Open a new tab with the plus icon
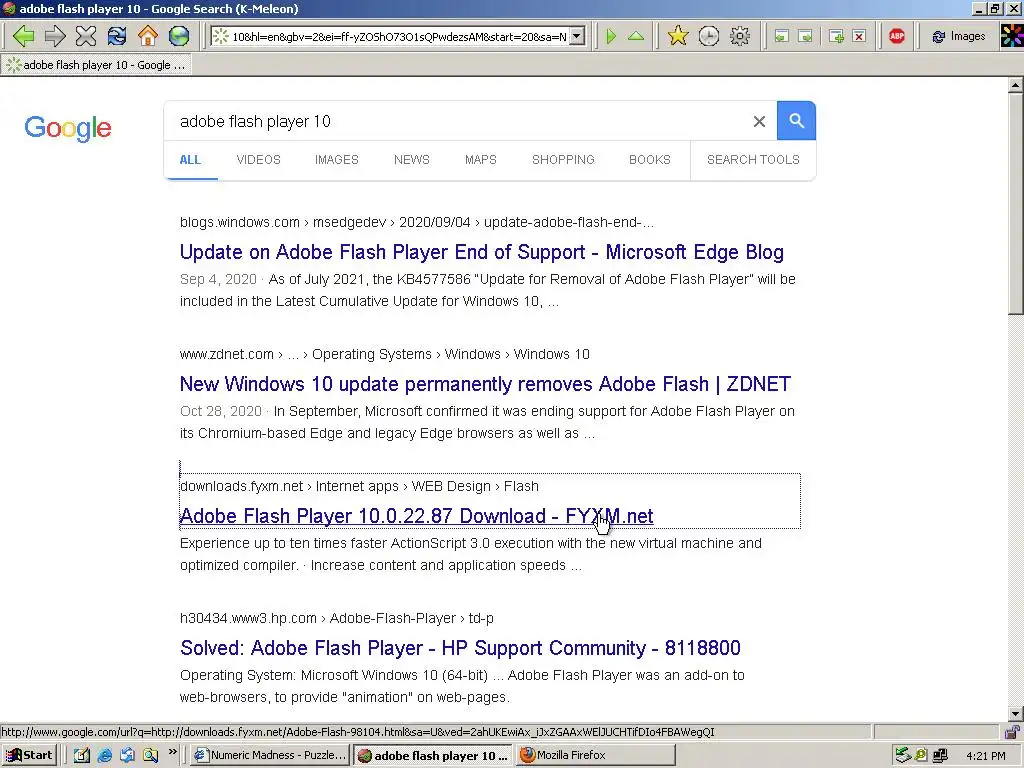 (x=836, y=36)
